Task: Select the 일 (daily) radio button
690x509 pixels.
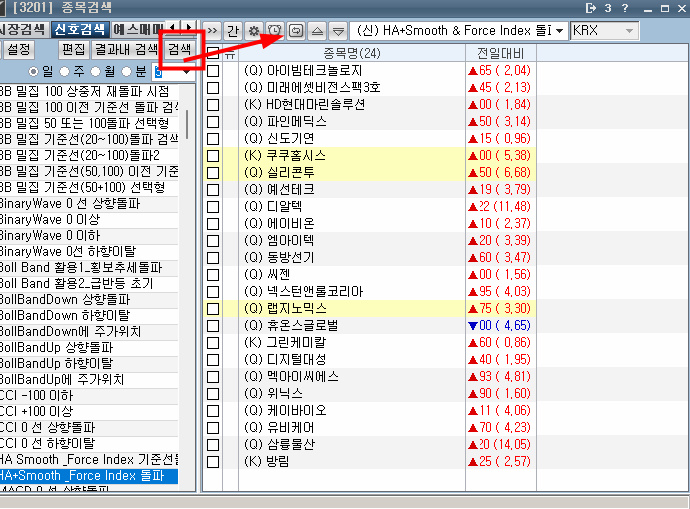Action: [x=33, y=71]
